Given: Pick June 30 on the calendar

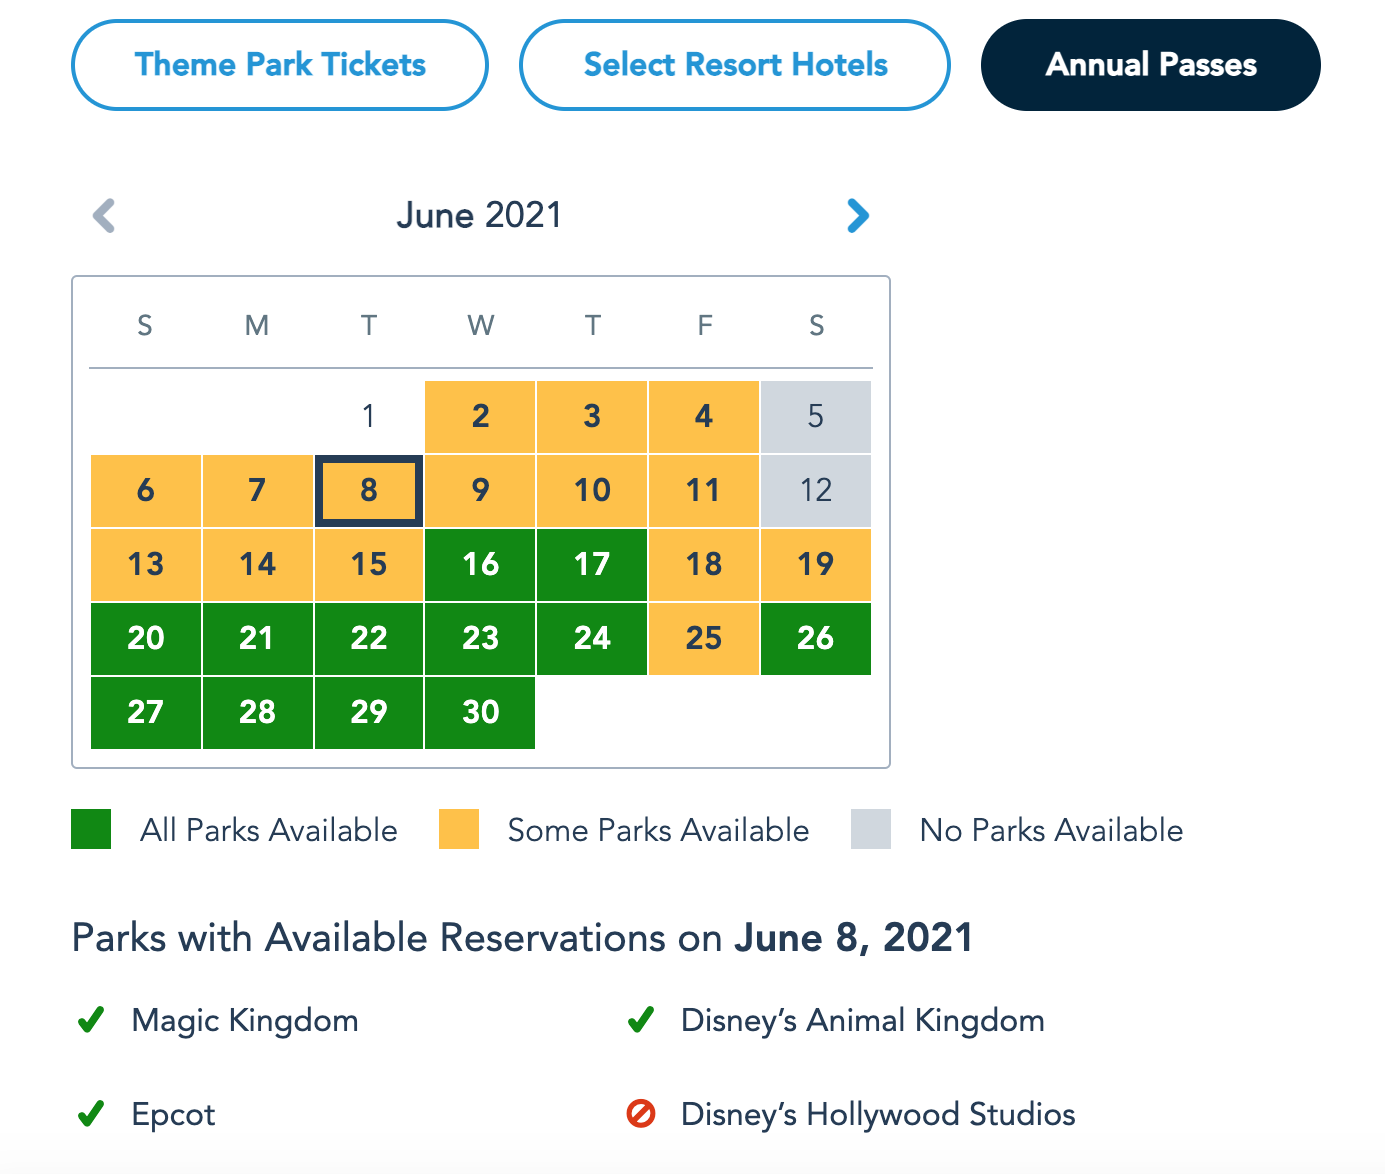Looking at the screenshot, I should pyautogui.click(x=480, y=712).
